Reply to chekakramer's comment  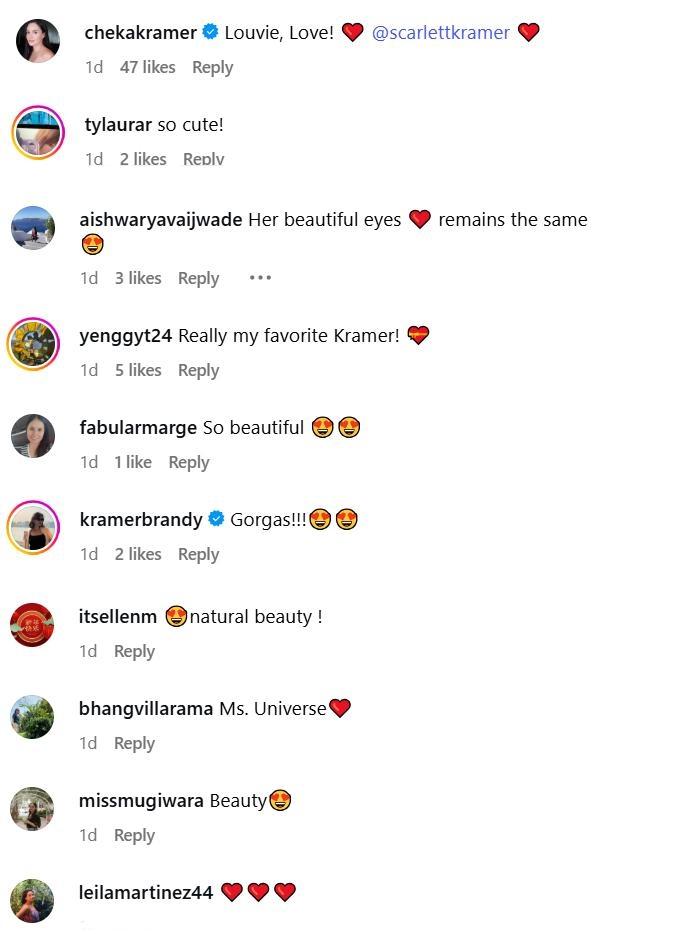pos(212,67)
